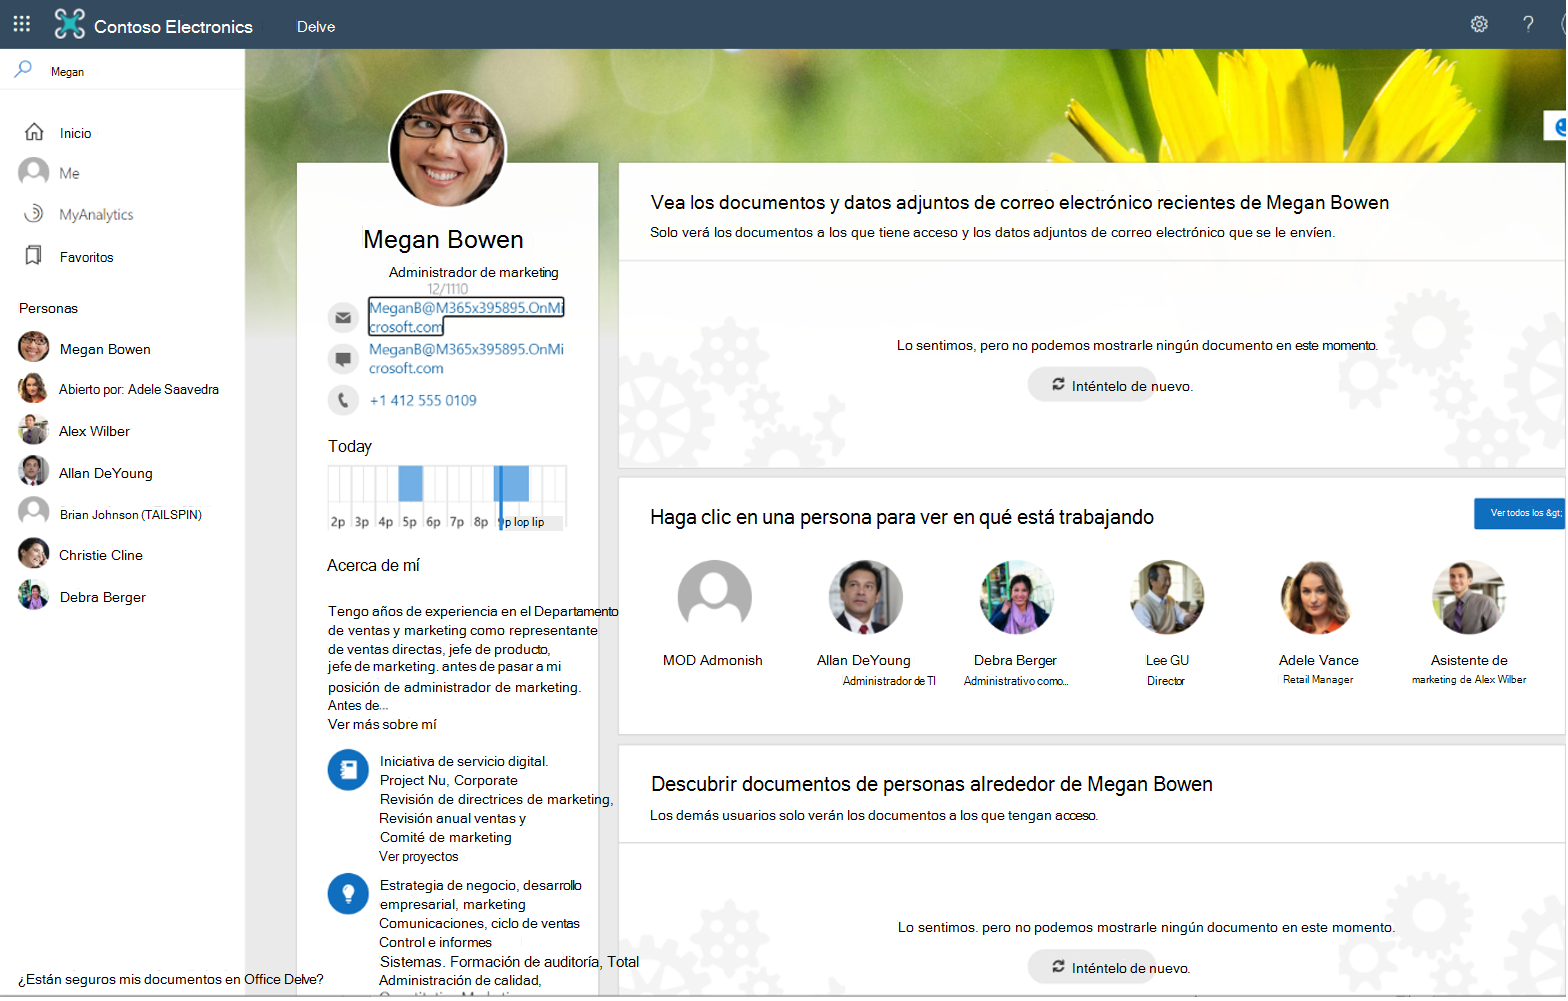Open Adele Vance person card
The height and width of the screenshot is (1001, 1568).
pyautogui.click(x=1318, y=624)
